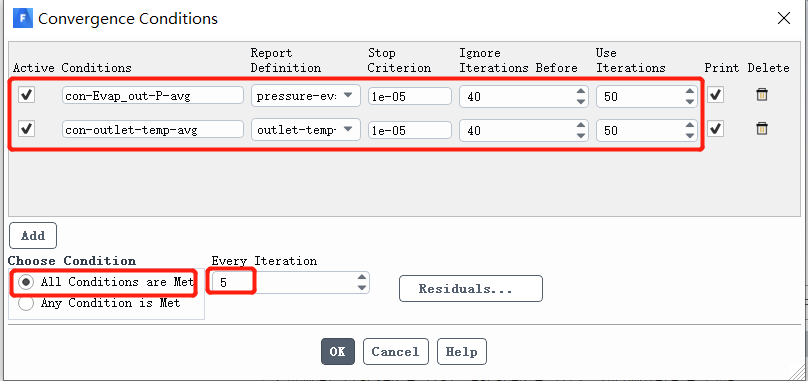Click the Fluent logo icon in title bar

[23, 19]
